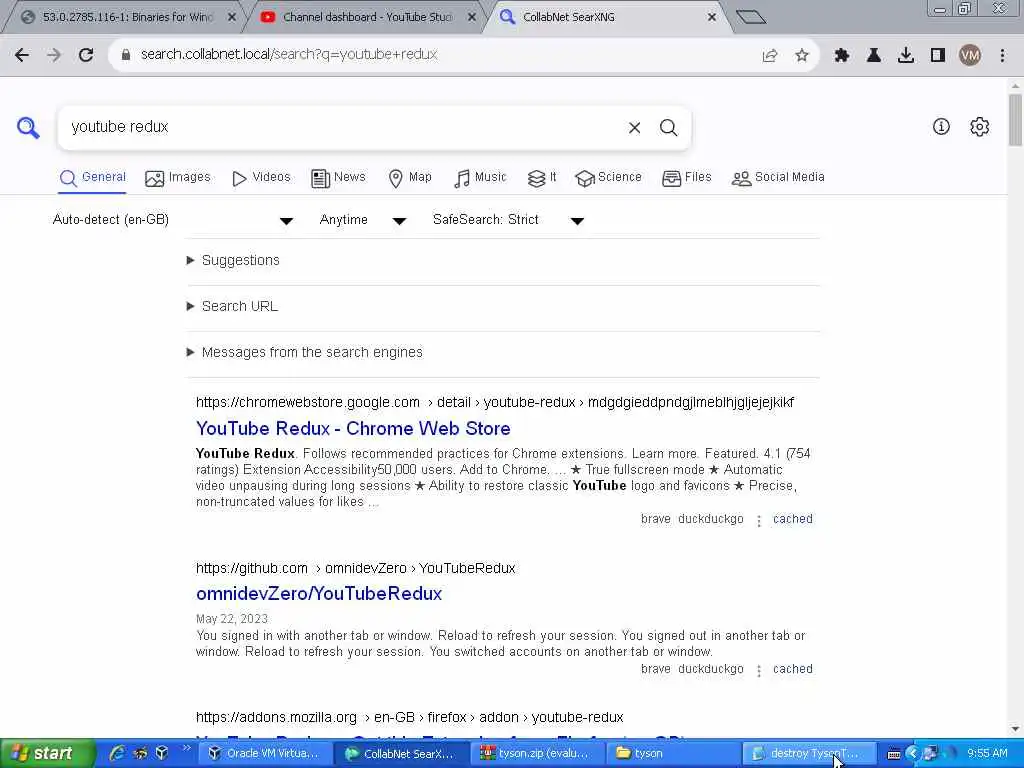
Task: Select the General search tab
Action: click(92, 178)
